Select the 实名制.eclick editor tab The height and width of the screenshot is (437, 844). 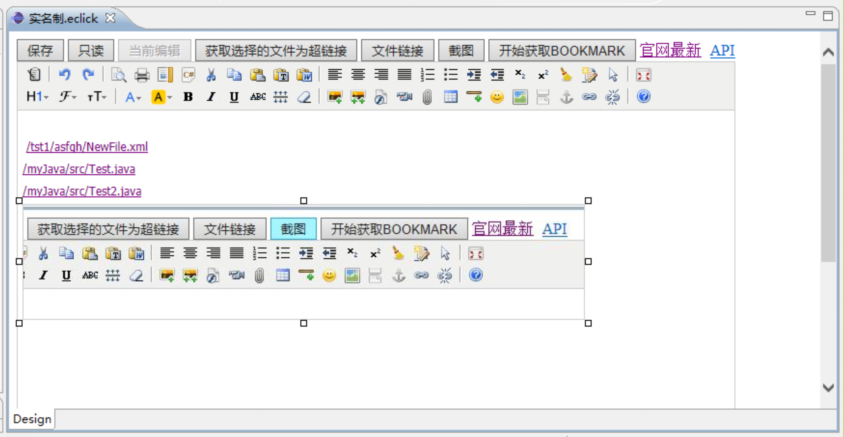(x=65, y=19)
